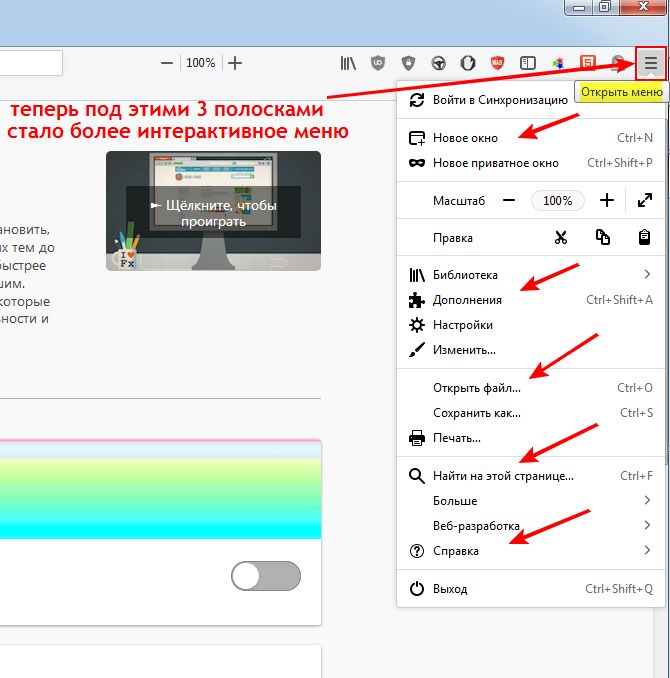This screenshot has height=678, width=670.
Task: Open the Library toolbar icon
Action: point(348,63)
